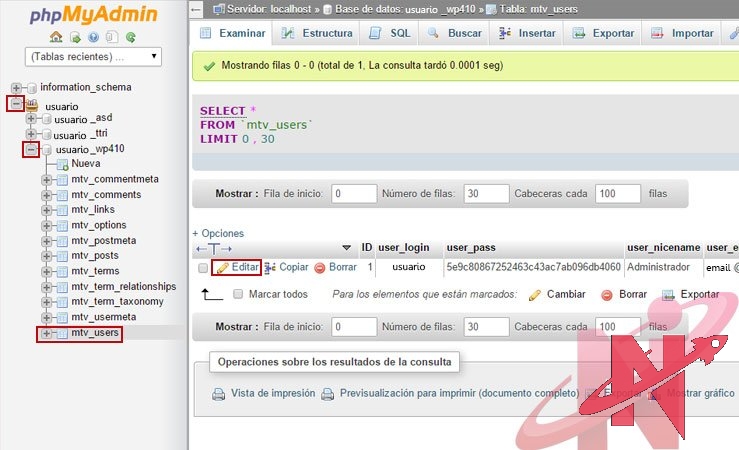
Task: Click the printer icon for Vista de impresión
Action: (218, 394)
